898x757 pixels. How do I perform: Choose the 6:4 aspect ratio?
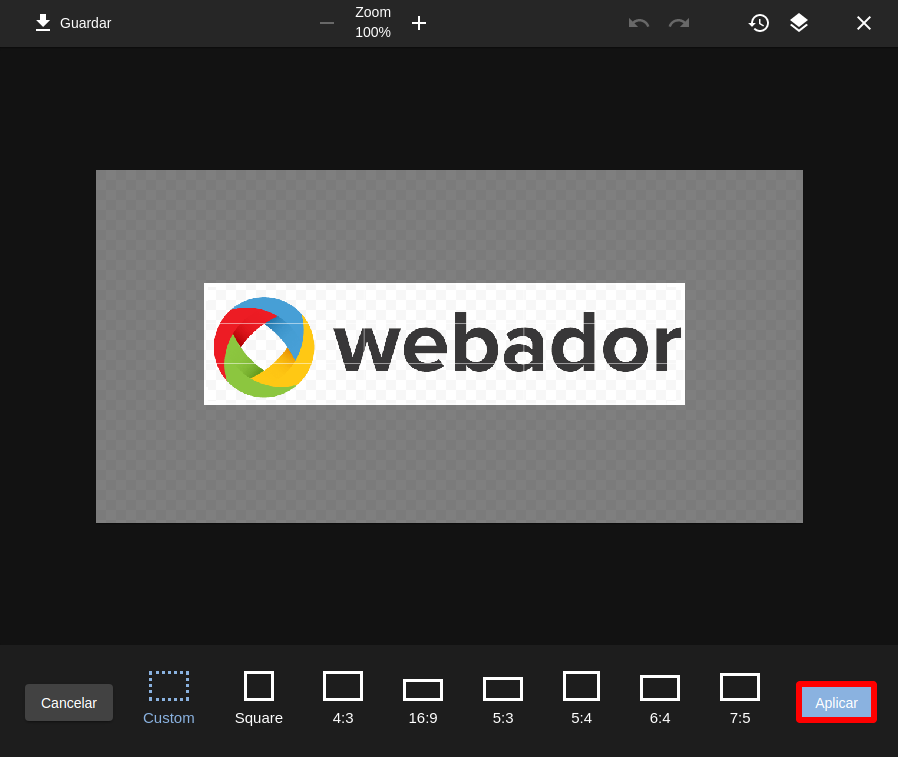(660, 698)
